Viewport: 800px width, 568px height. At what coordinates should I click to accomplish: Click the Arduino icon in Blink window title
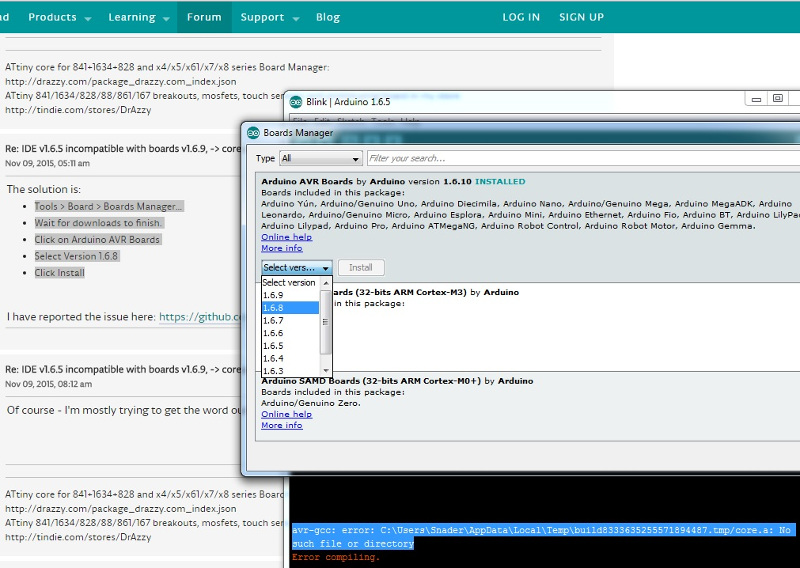(296, 102)
